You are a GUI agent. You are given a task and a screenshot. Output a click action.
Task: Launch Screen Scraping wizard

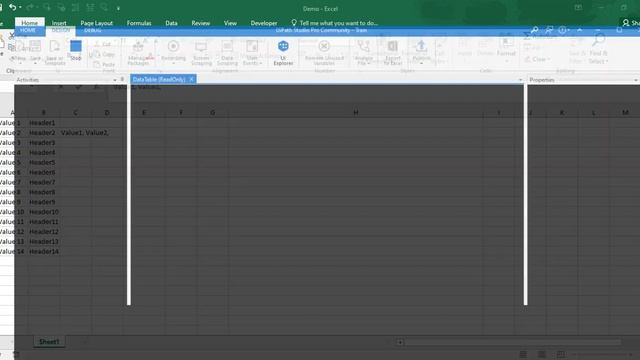[x=201, y=53]
